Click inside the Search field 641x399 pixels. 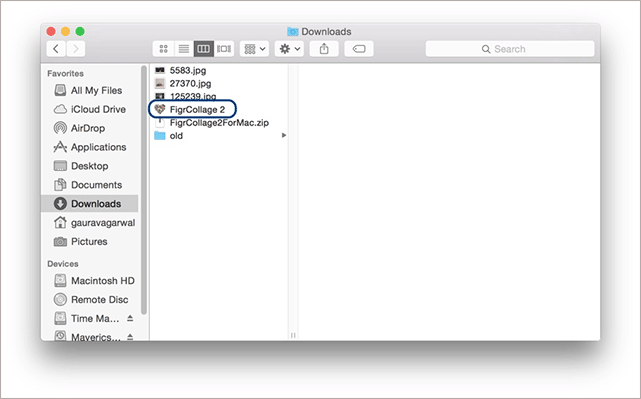click(x=510, y=49)
